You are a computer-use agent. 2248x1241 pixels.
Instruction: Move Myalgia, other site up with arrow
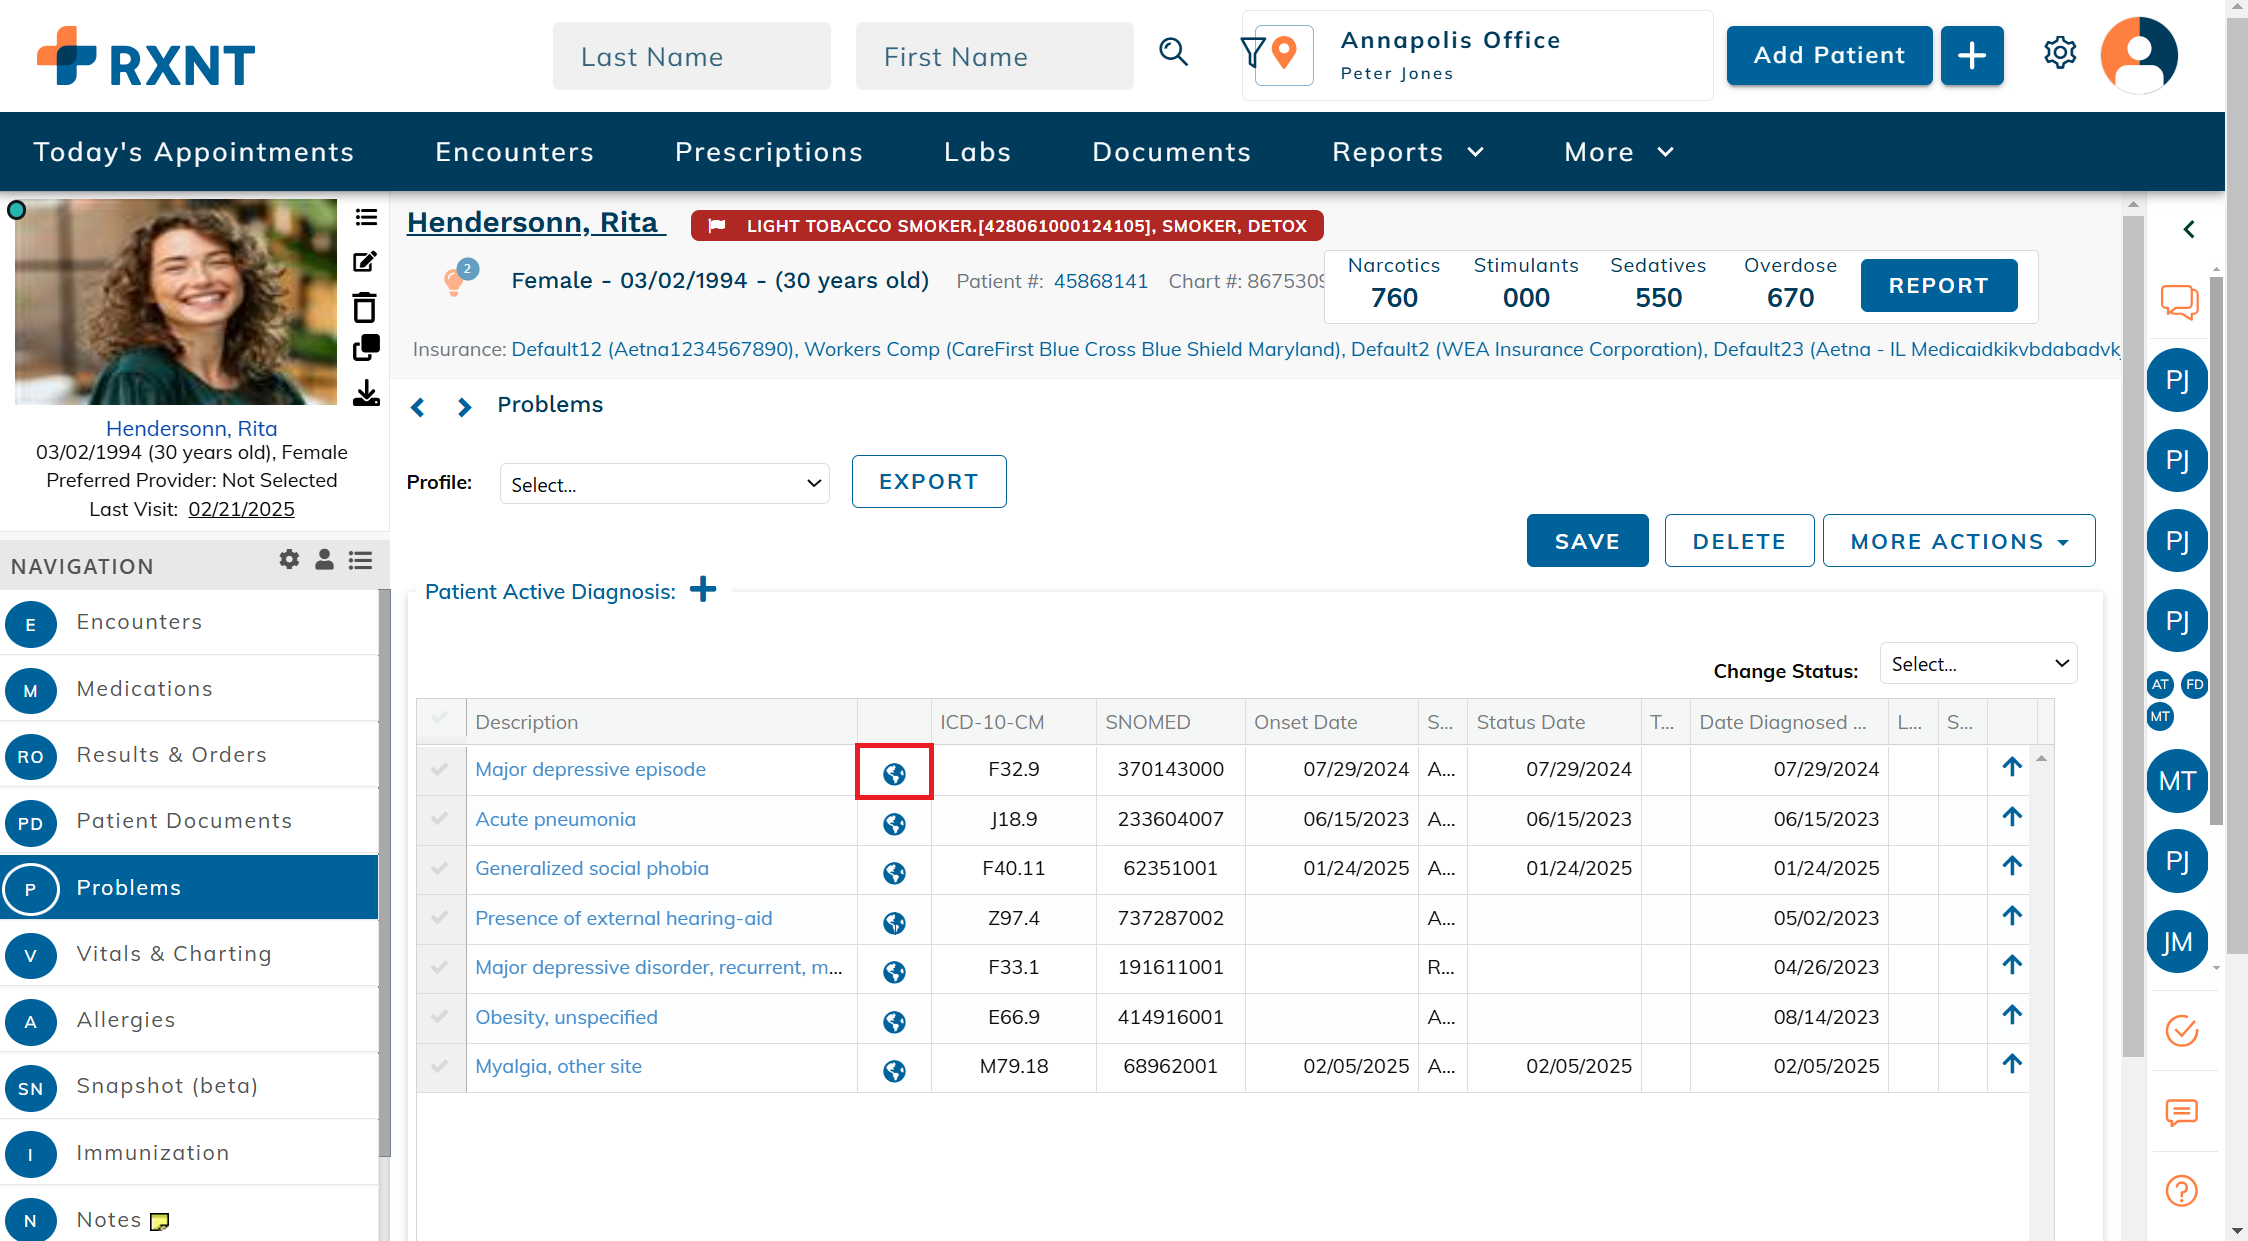tap(2012, 1064)
